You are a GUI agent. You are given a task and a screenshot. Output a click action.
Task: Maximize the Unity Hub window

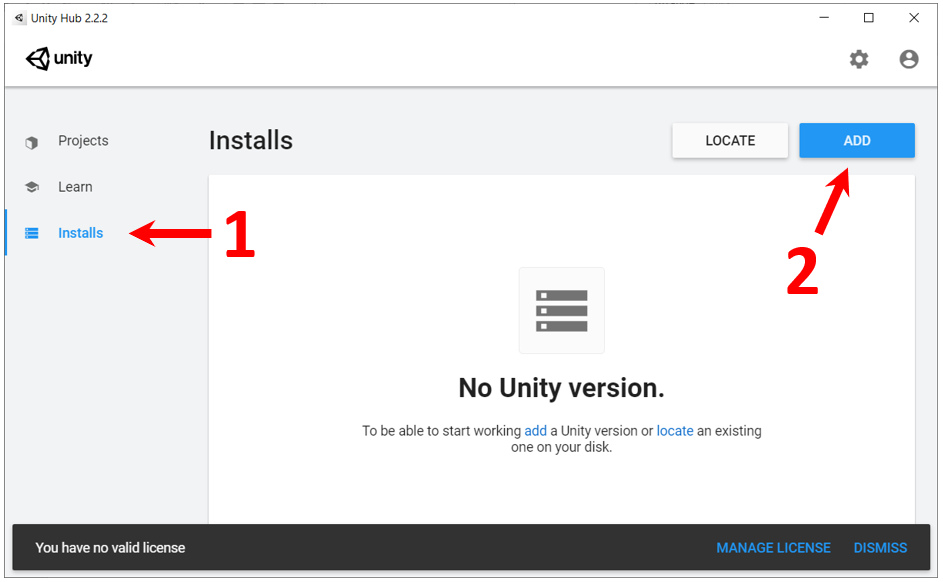click(x=868, y=17)
